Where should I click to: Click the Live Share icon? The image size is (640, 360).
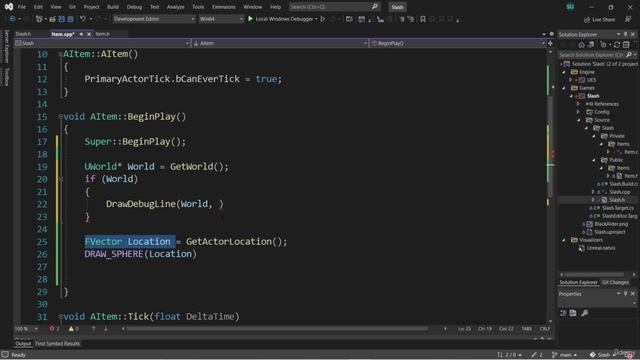tap(587, 20)
